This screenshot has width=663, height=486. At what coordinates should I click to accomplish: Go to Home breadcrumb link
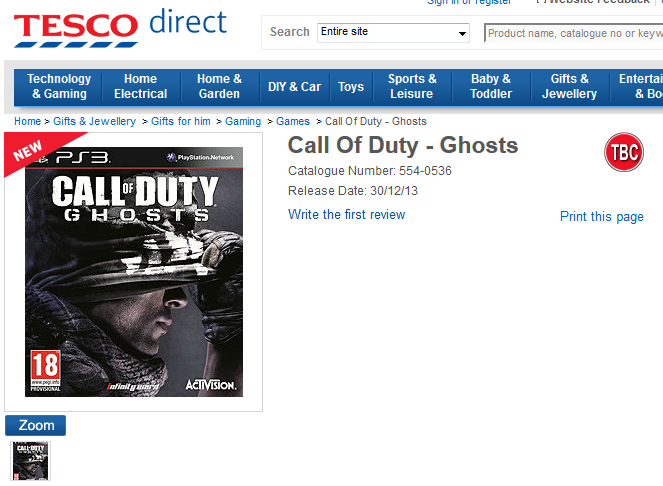(27, 121)
